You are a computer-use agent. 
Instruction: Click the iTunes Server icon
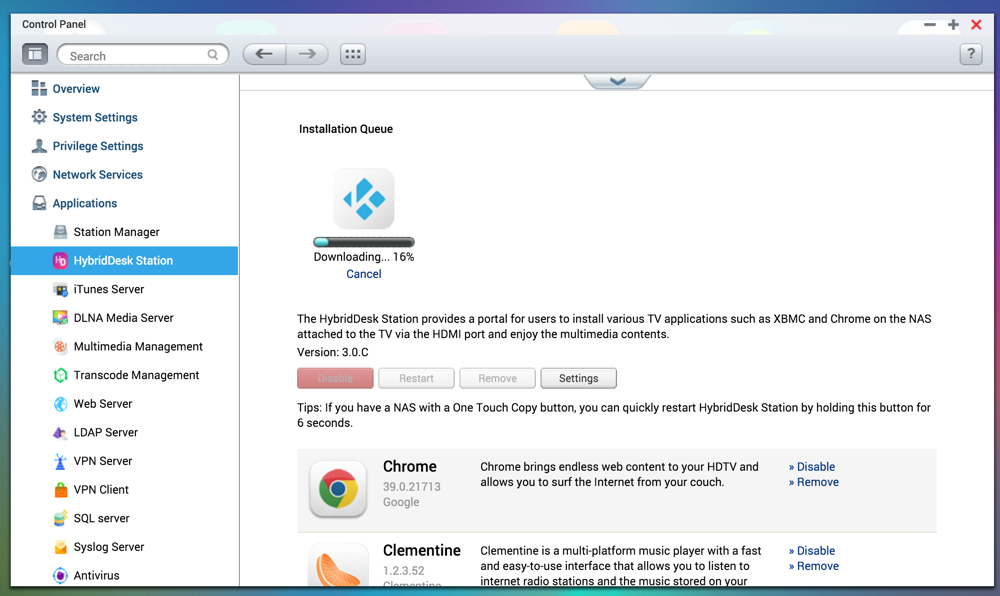60,289
